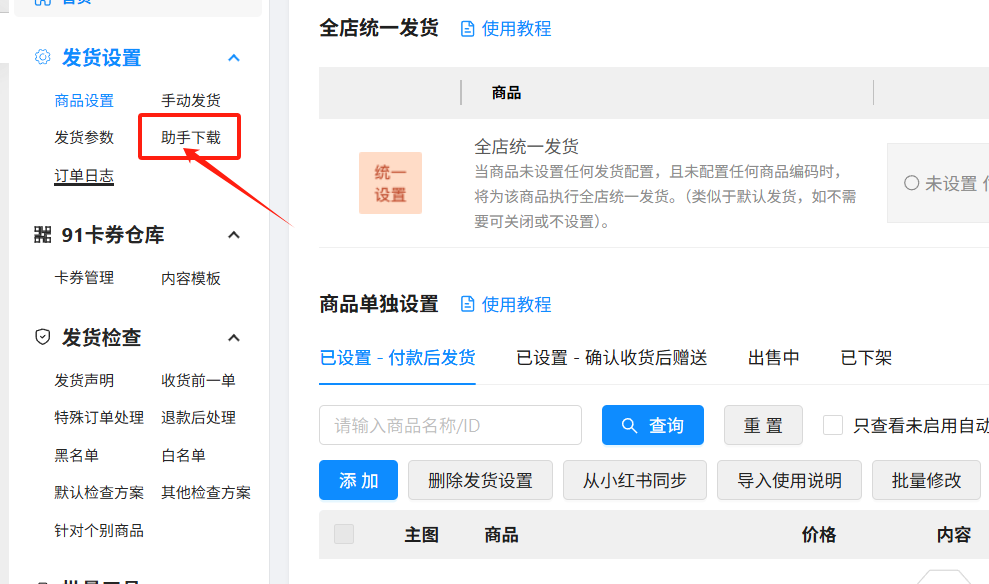
Task: Switch to 已下架 tab
Action: click(x=866, y=358)
